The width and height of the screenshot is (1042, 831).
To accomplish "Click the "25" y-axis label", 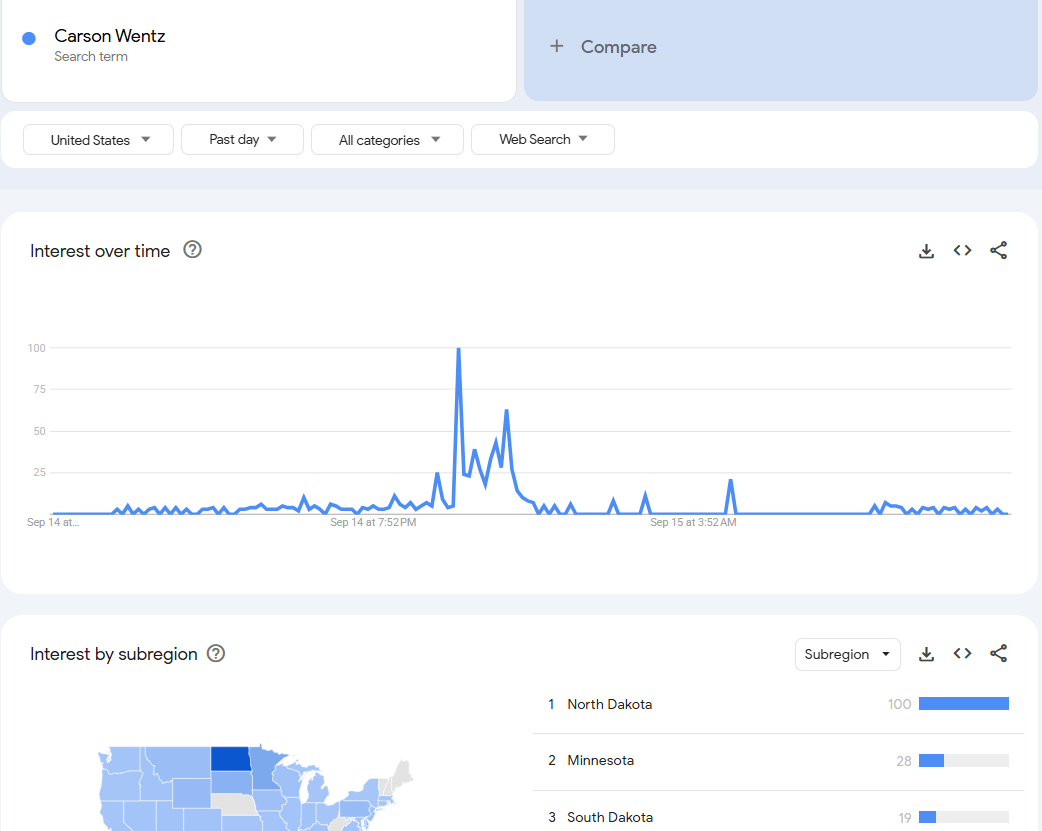I will tap(40, 473).
